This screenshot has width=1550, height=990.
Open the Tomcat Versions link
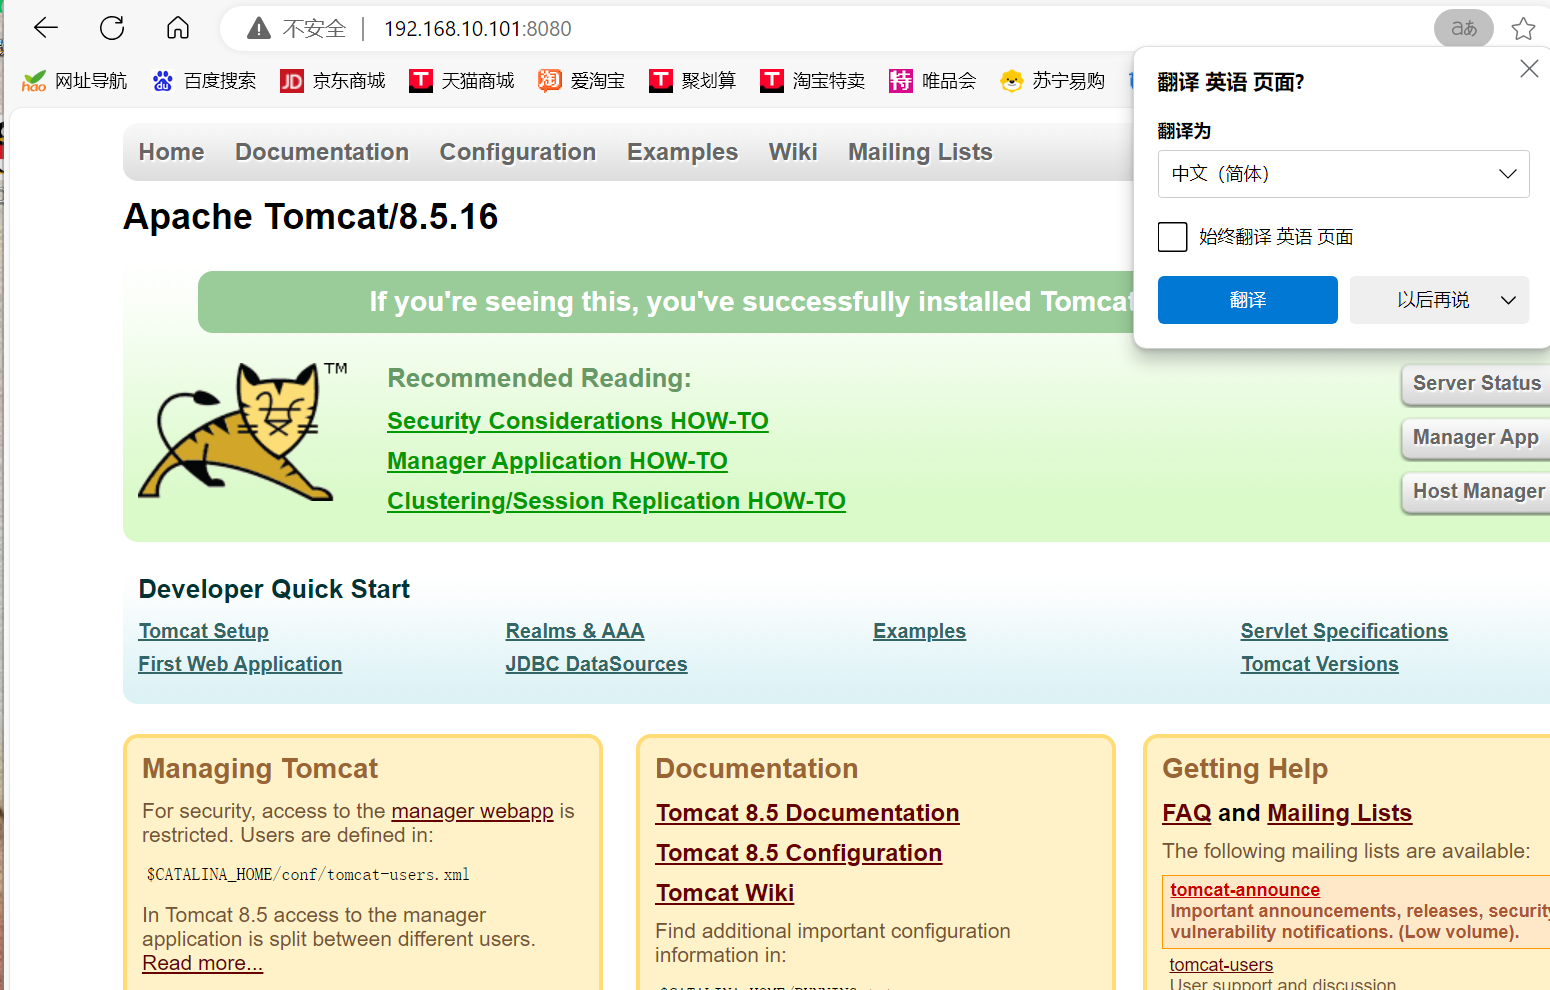(1320, 664)
